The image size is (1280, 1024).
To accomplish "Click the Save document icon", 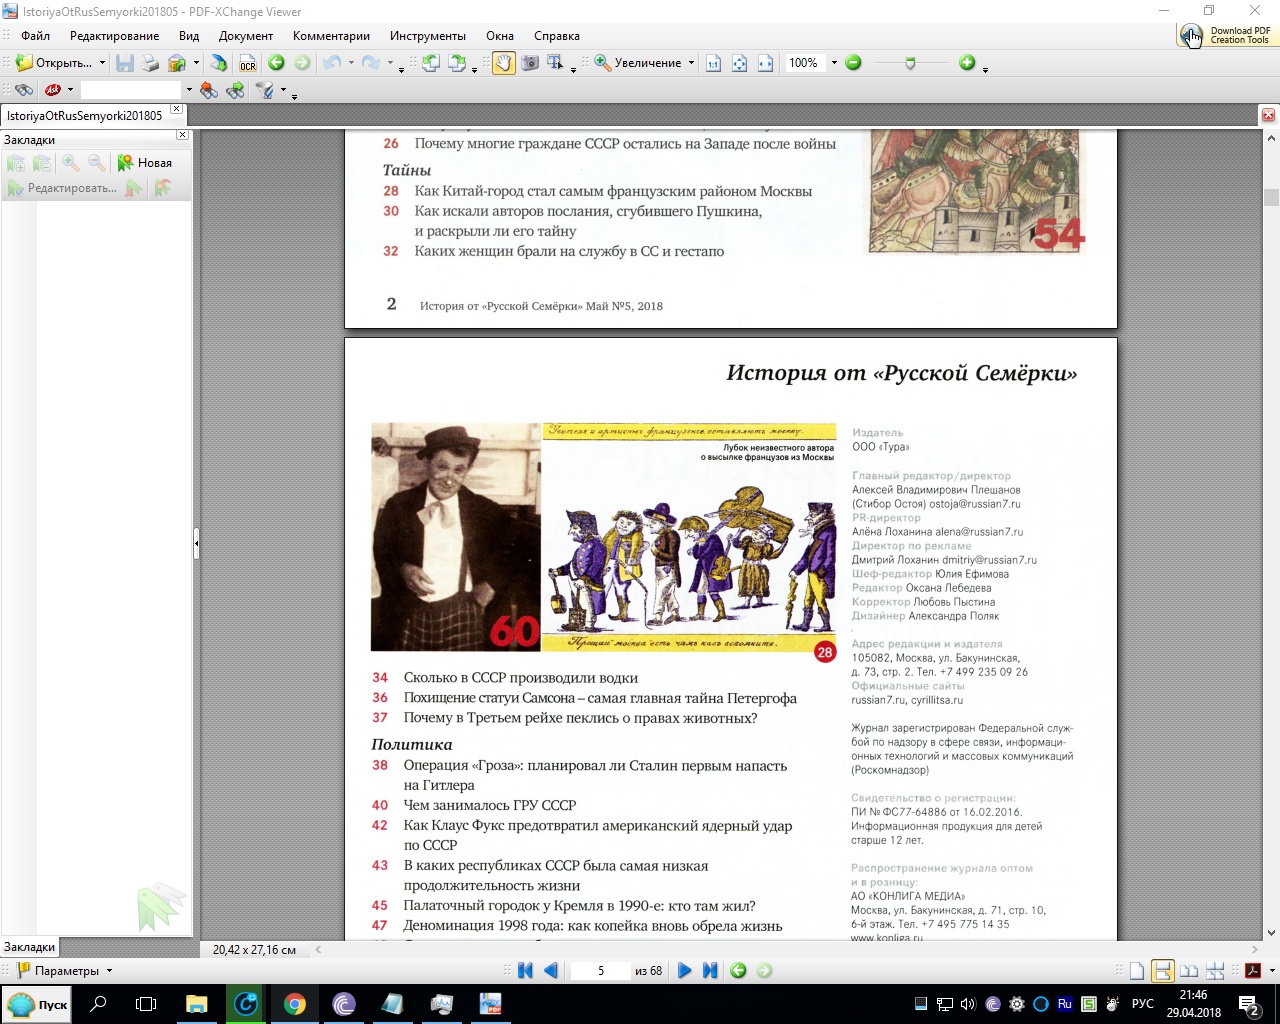I will (x=125, y=63).
